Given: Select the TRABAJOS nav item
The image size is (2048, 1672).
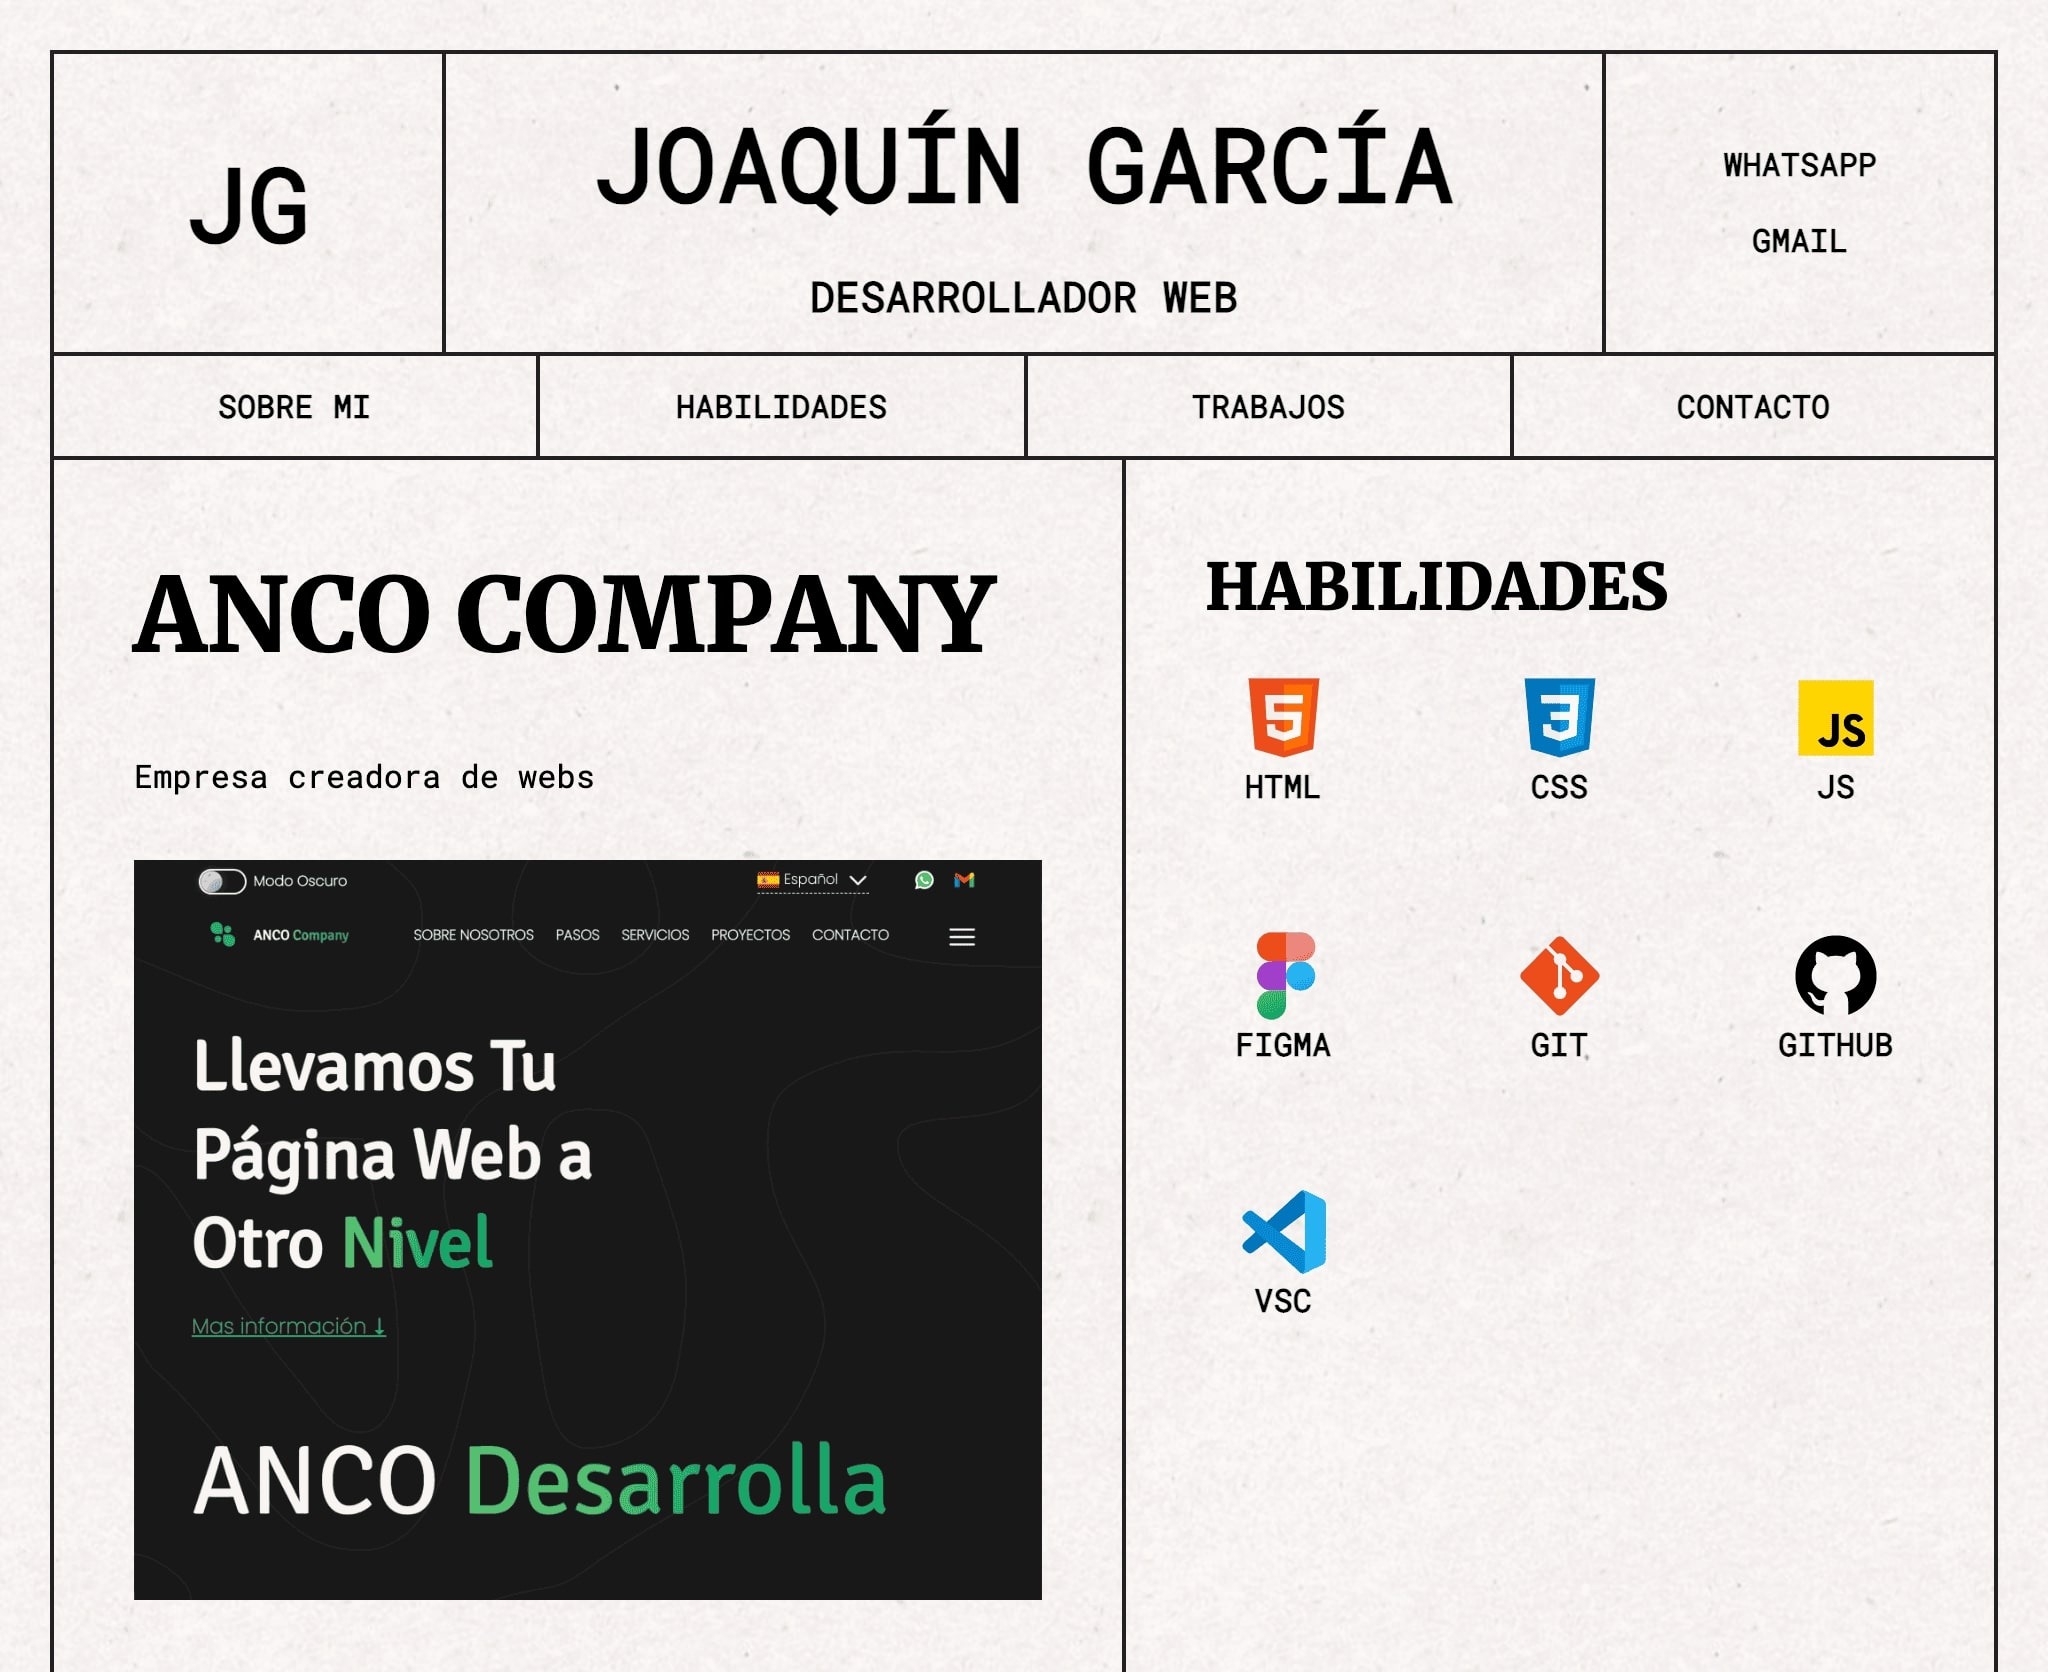Looking at the screenshot, I should [1268, 407].
